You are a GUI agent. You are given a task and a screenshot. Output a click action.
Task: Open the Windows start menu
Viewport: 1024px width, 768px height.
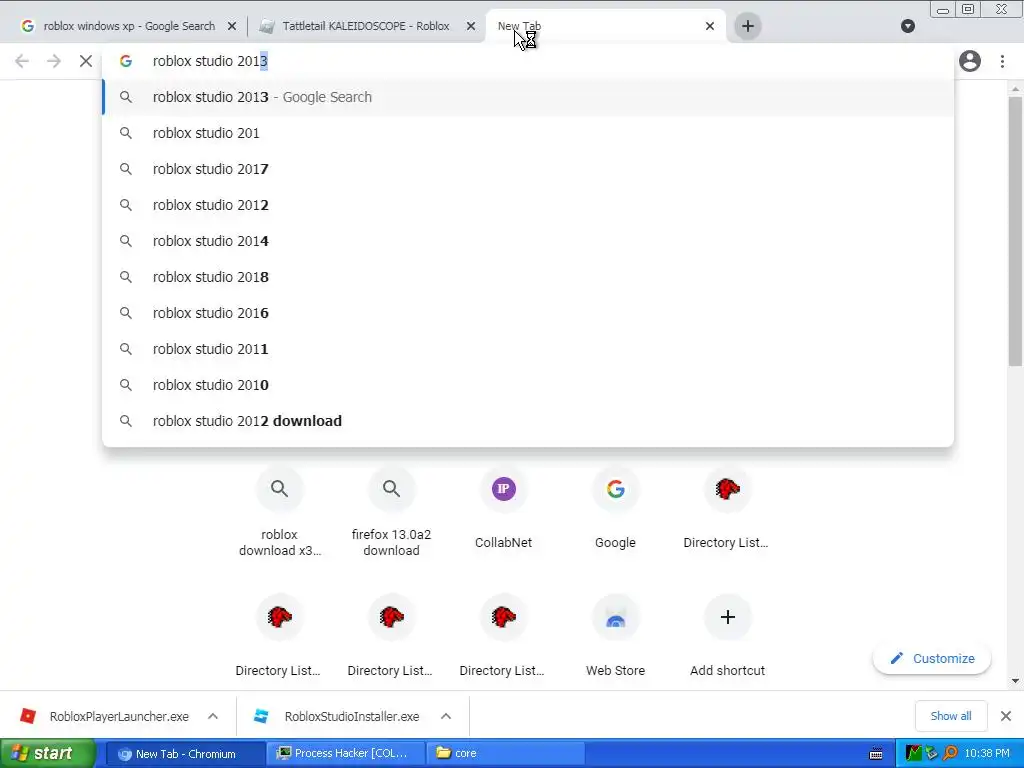47,754
